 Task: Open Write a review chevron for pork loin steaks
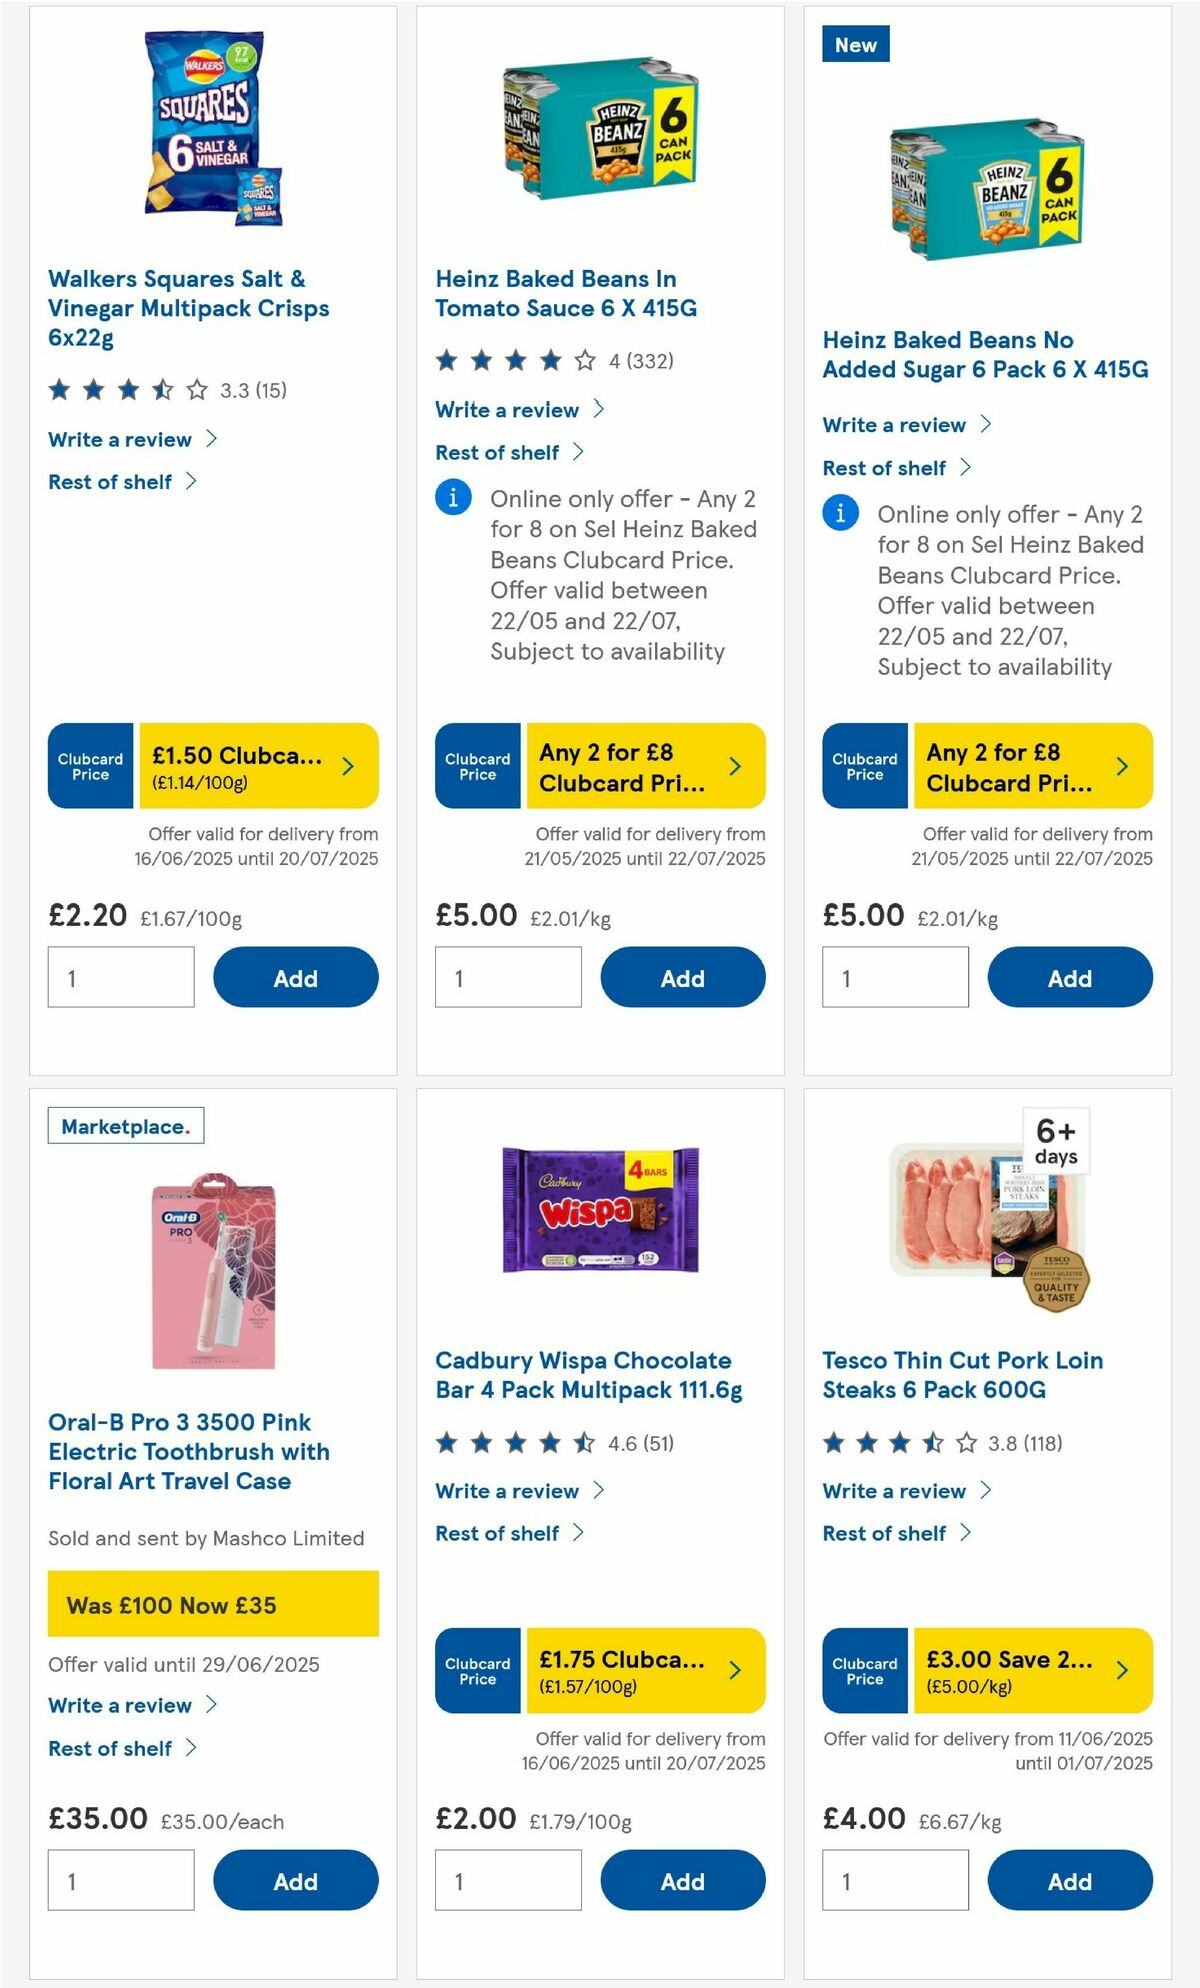click(x=988, y=1490)
